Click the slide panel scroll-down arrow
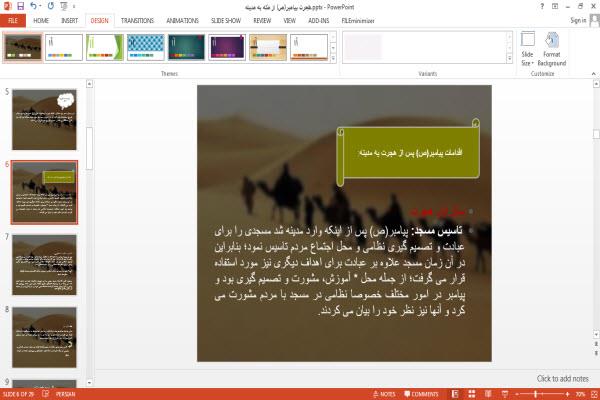 [90, 382]
